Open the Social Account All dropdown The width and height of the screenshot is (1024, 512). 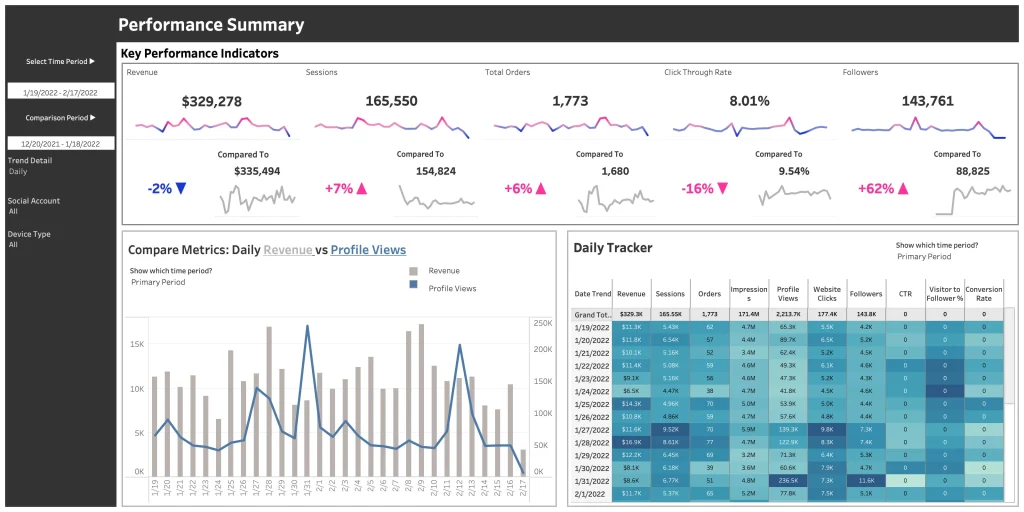click(13, 211)
